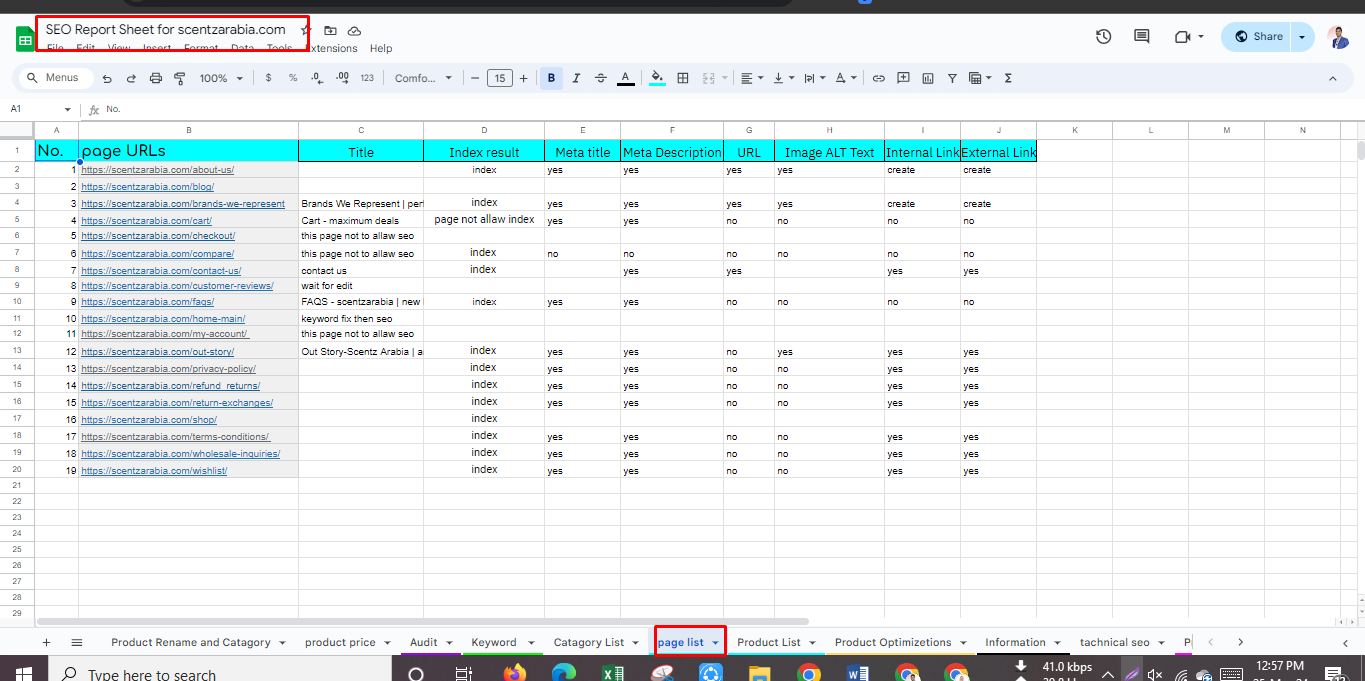Decrease font size with minus button
1365x681 pixels.
pos(475,78)
